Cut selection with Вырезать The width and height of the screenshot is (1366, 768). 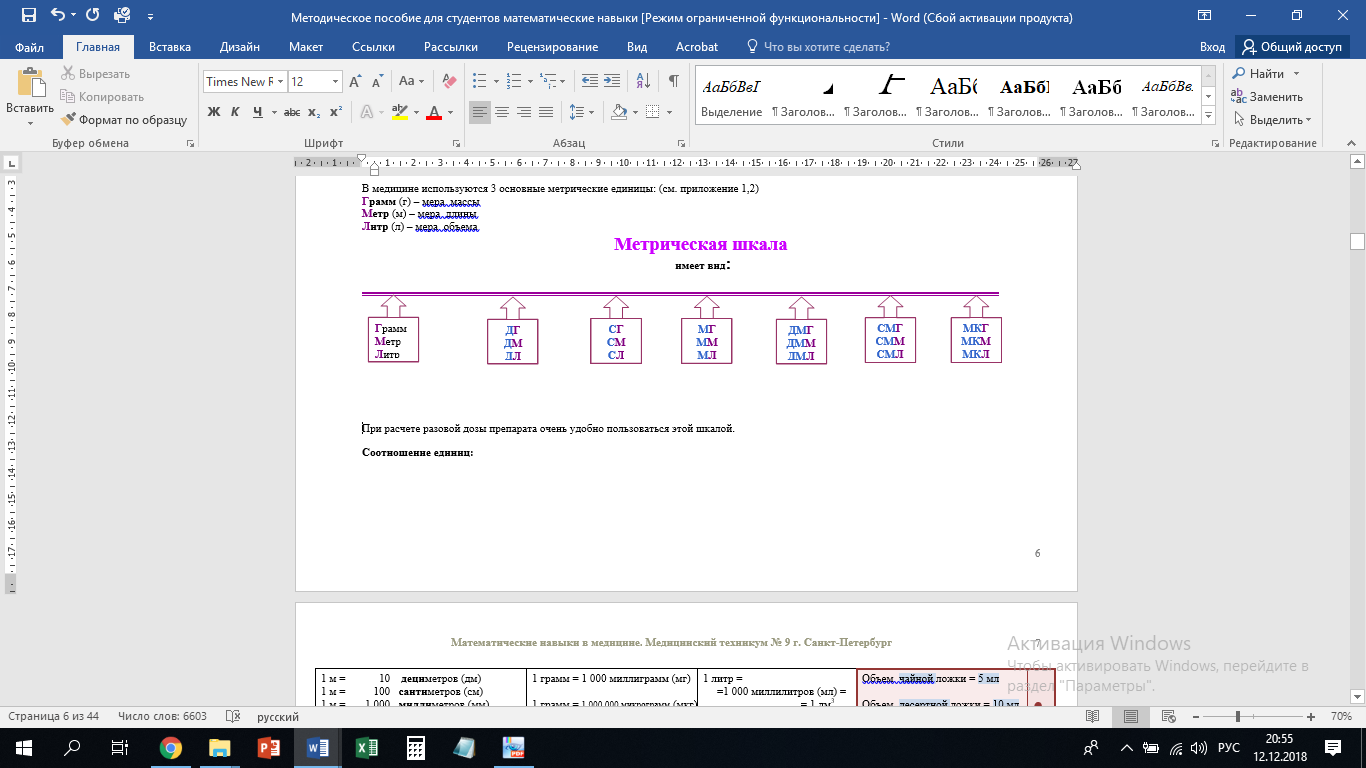click(96, 74)
